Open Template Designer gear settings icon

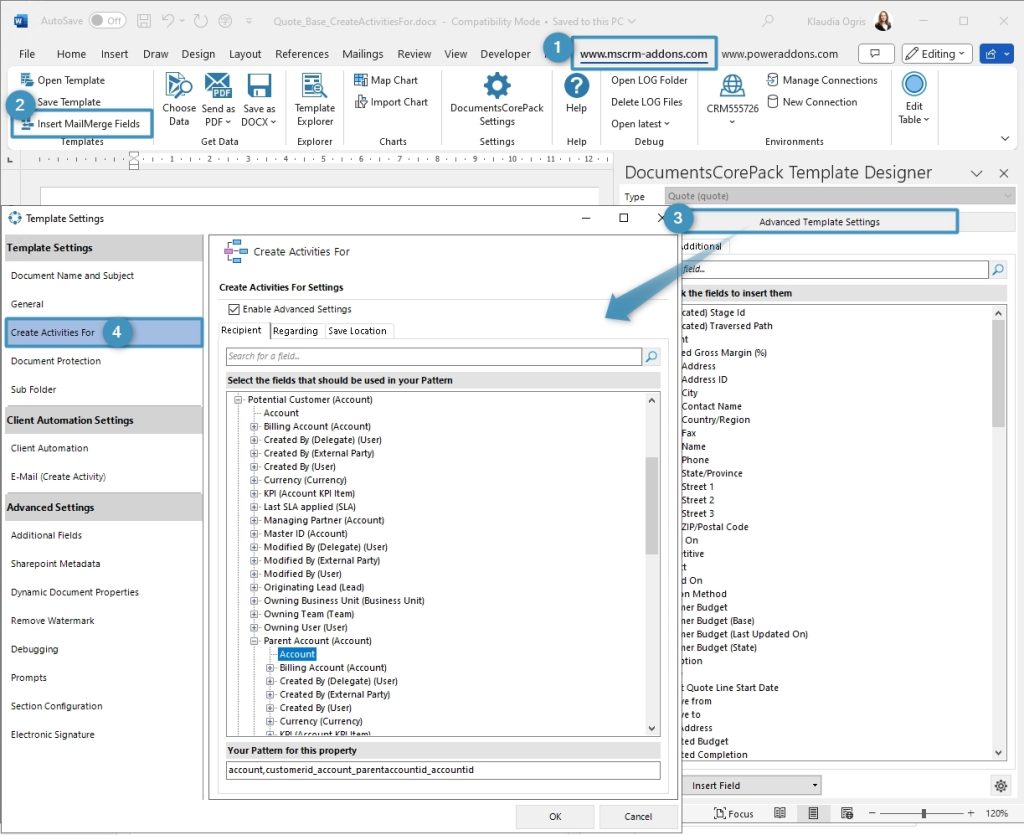1000,785
